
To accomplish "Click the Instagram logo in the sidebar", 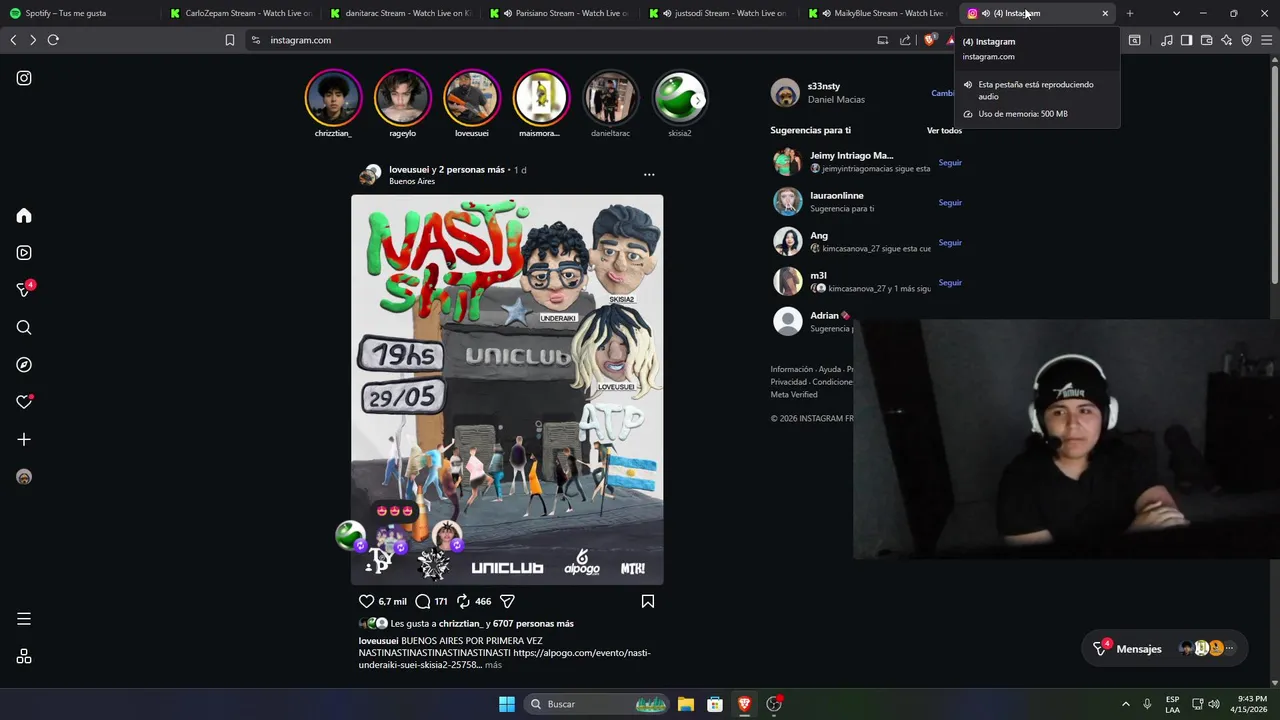I will point(24,78).
